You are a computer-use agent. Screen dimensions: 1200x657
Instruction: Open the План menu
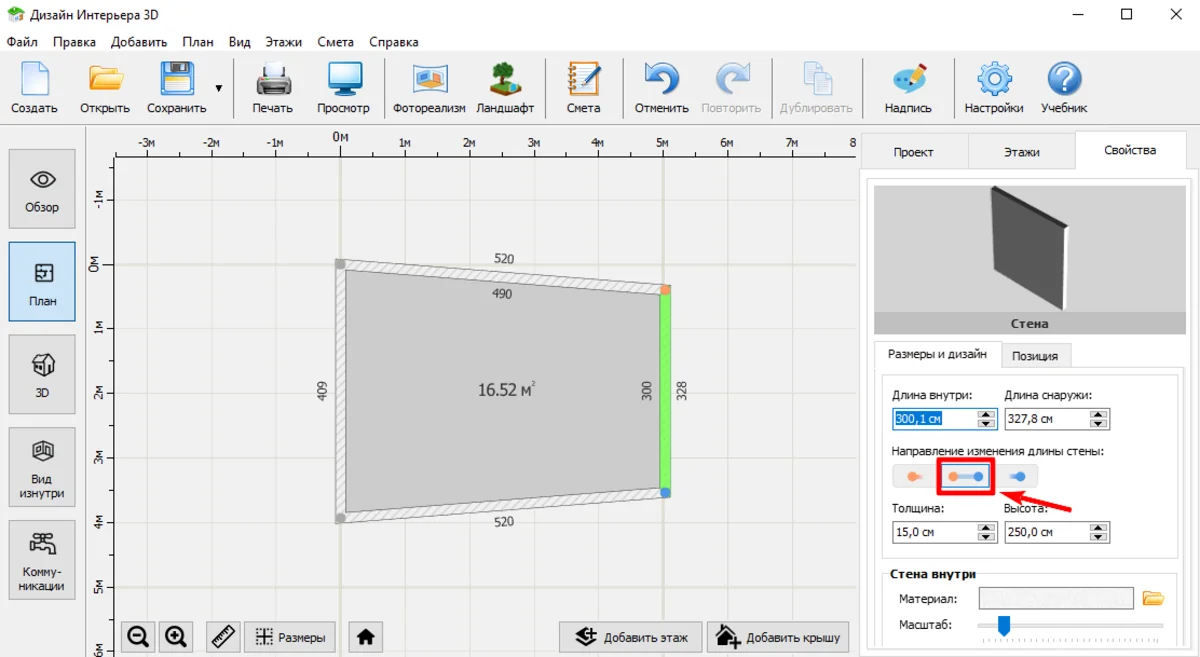pos(198,42)
